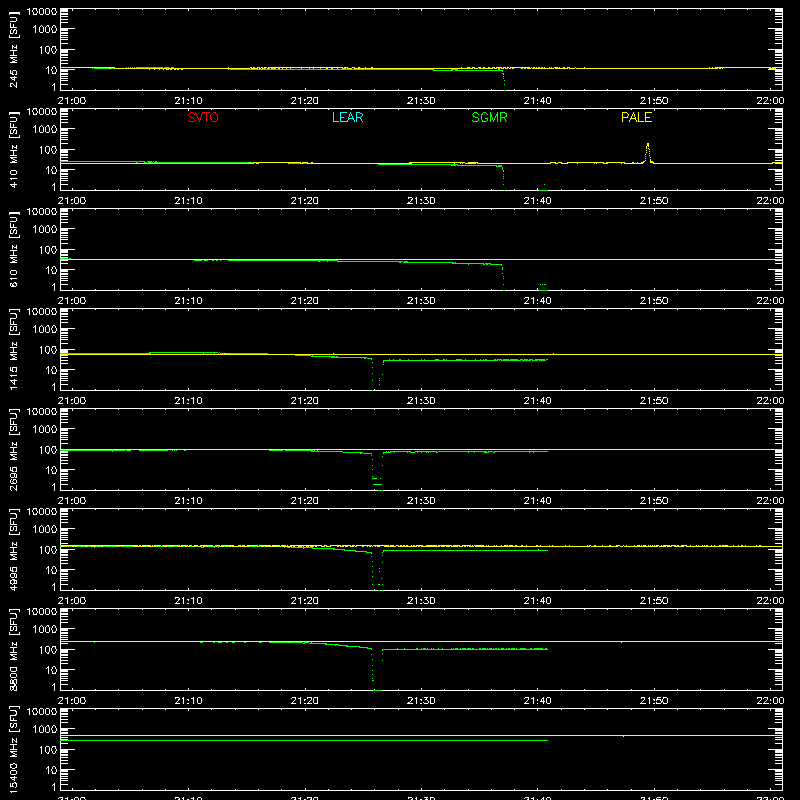This screenshot has height=800, width=800.
Task: Select the 2695 MHz [SFU] axis title
Action: [13, 449]
